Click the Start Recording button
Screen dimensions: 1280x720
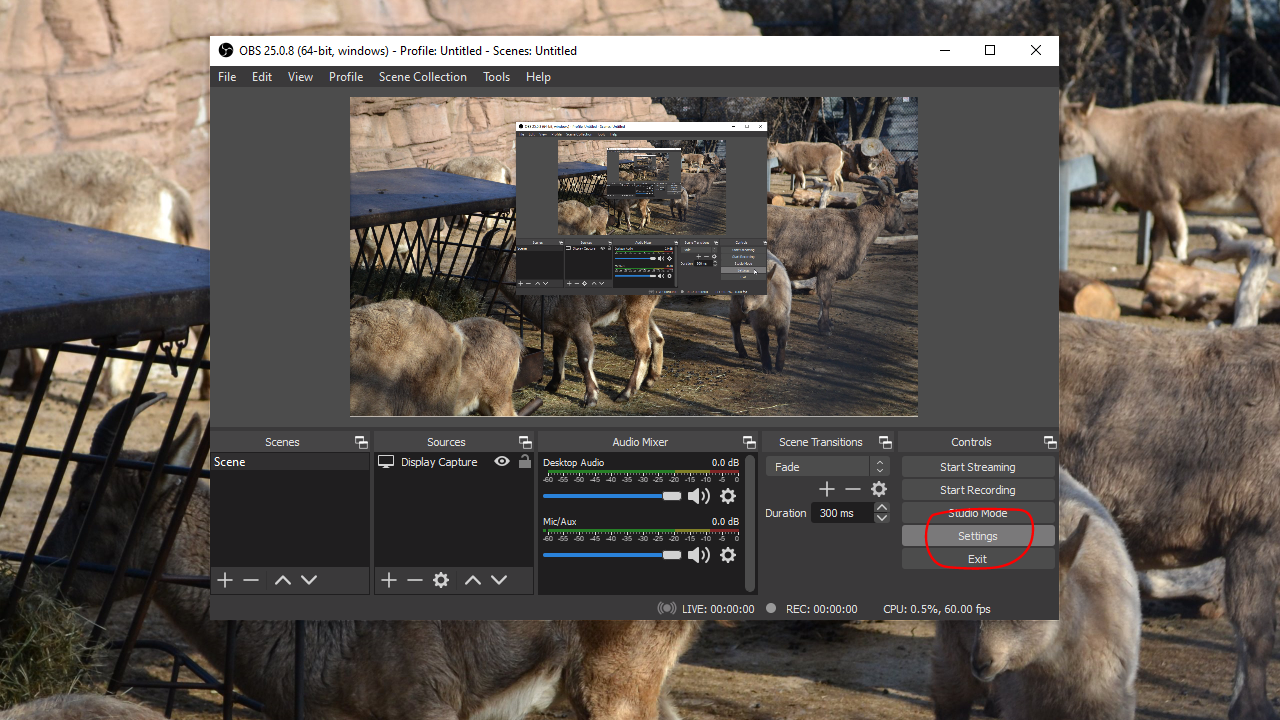[977, 490]
